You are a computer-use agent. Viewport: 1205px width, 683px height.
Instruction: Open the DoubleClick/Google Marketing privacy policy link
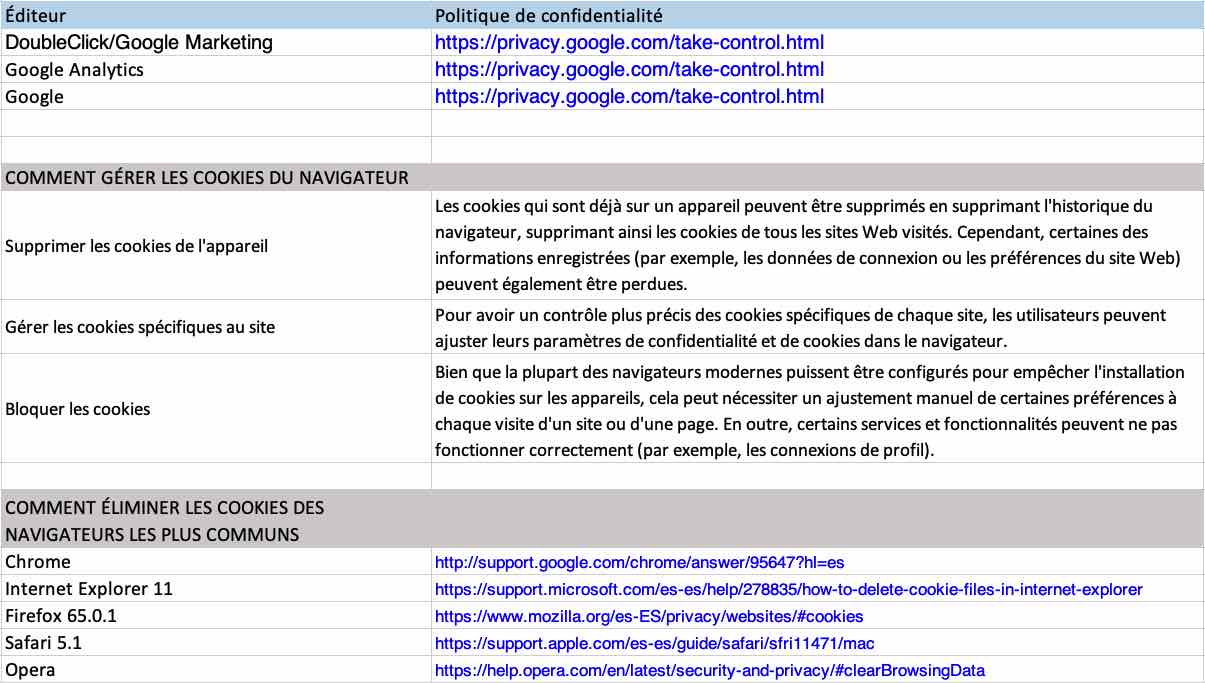[629, 43]
